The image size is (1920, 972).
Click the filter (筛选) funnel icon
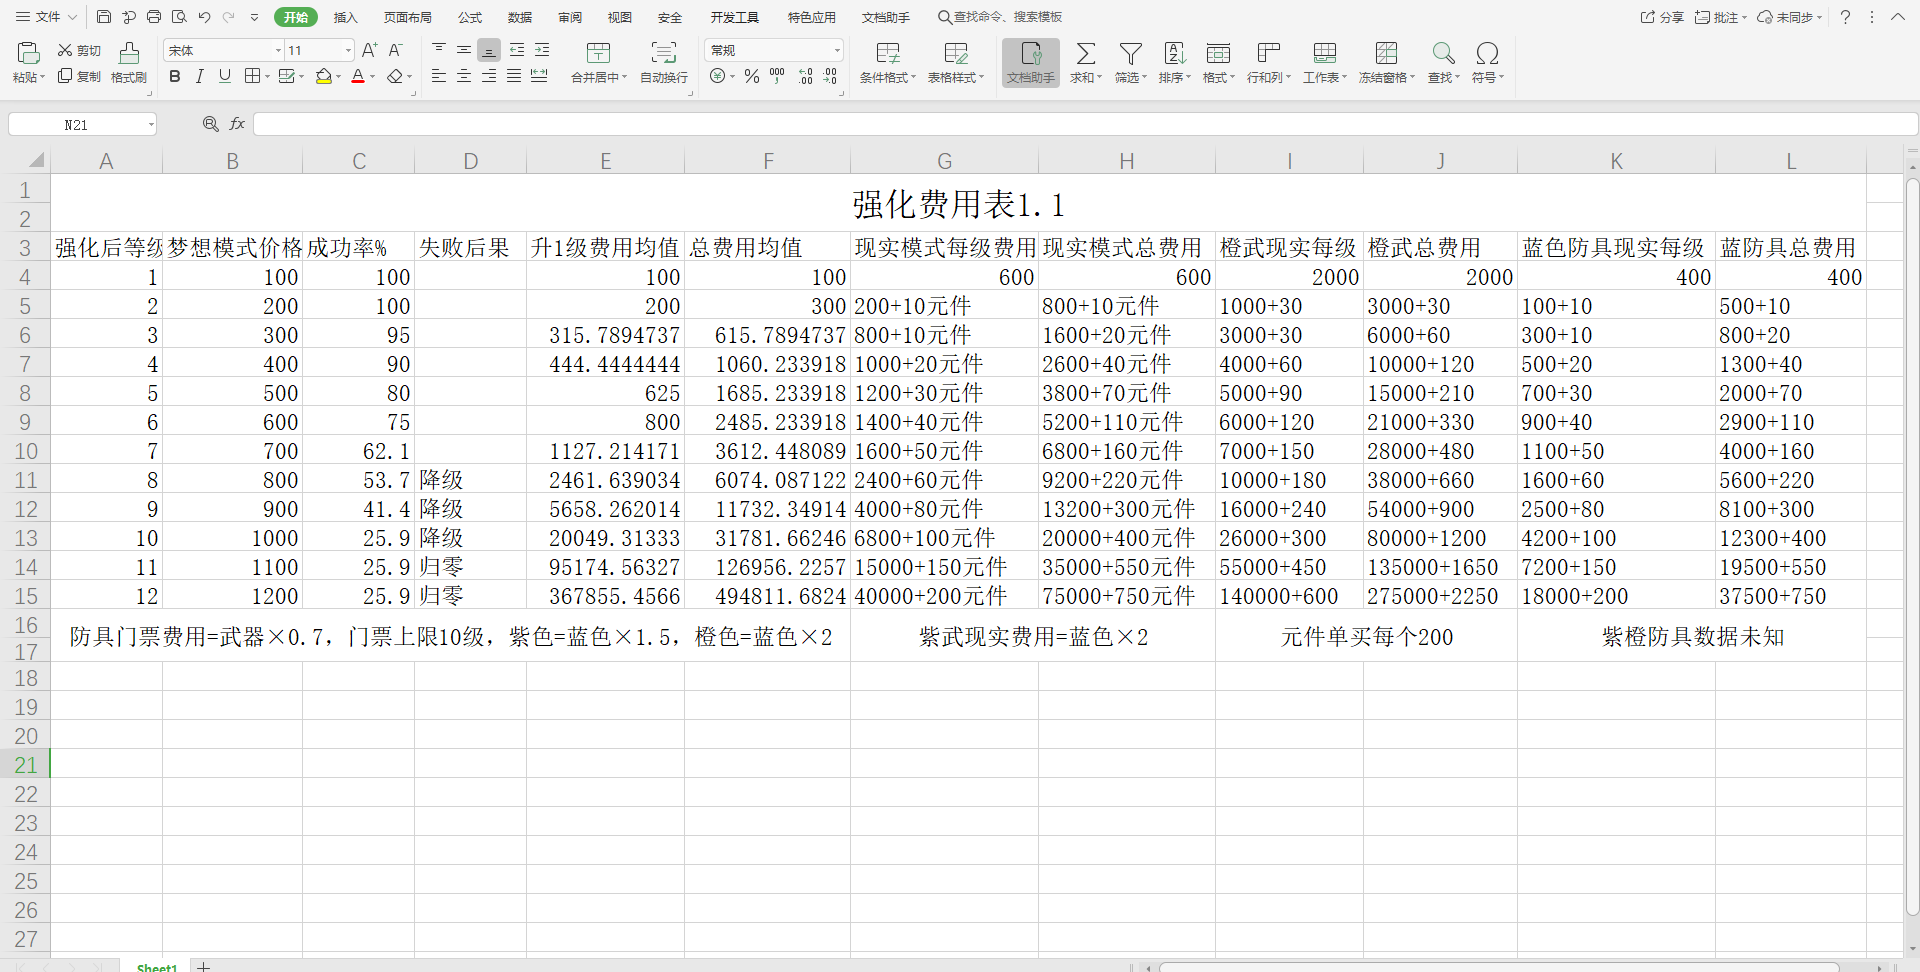click(x=1130, y=54)
